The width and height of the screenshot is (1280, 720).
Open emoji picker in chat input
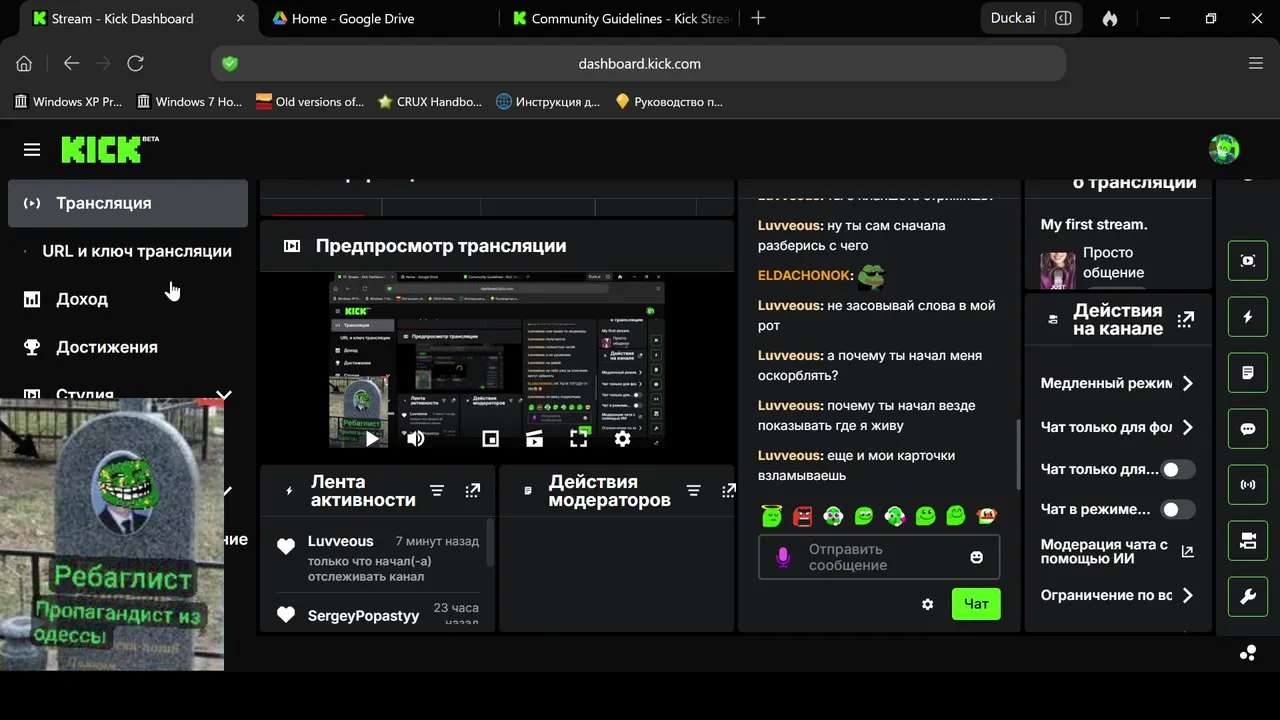coord(977,557)
